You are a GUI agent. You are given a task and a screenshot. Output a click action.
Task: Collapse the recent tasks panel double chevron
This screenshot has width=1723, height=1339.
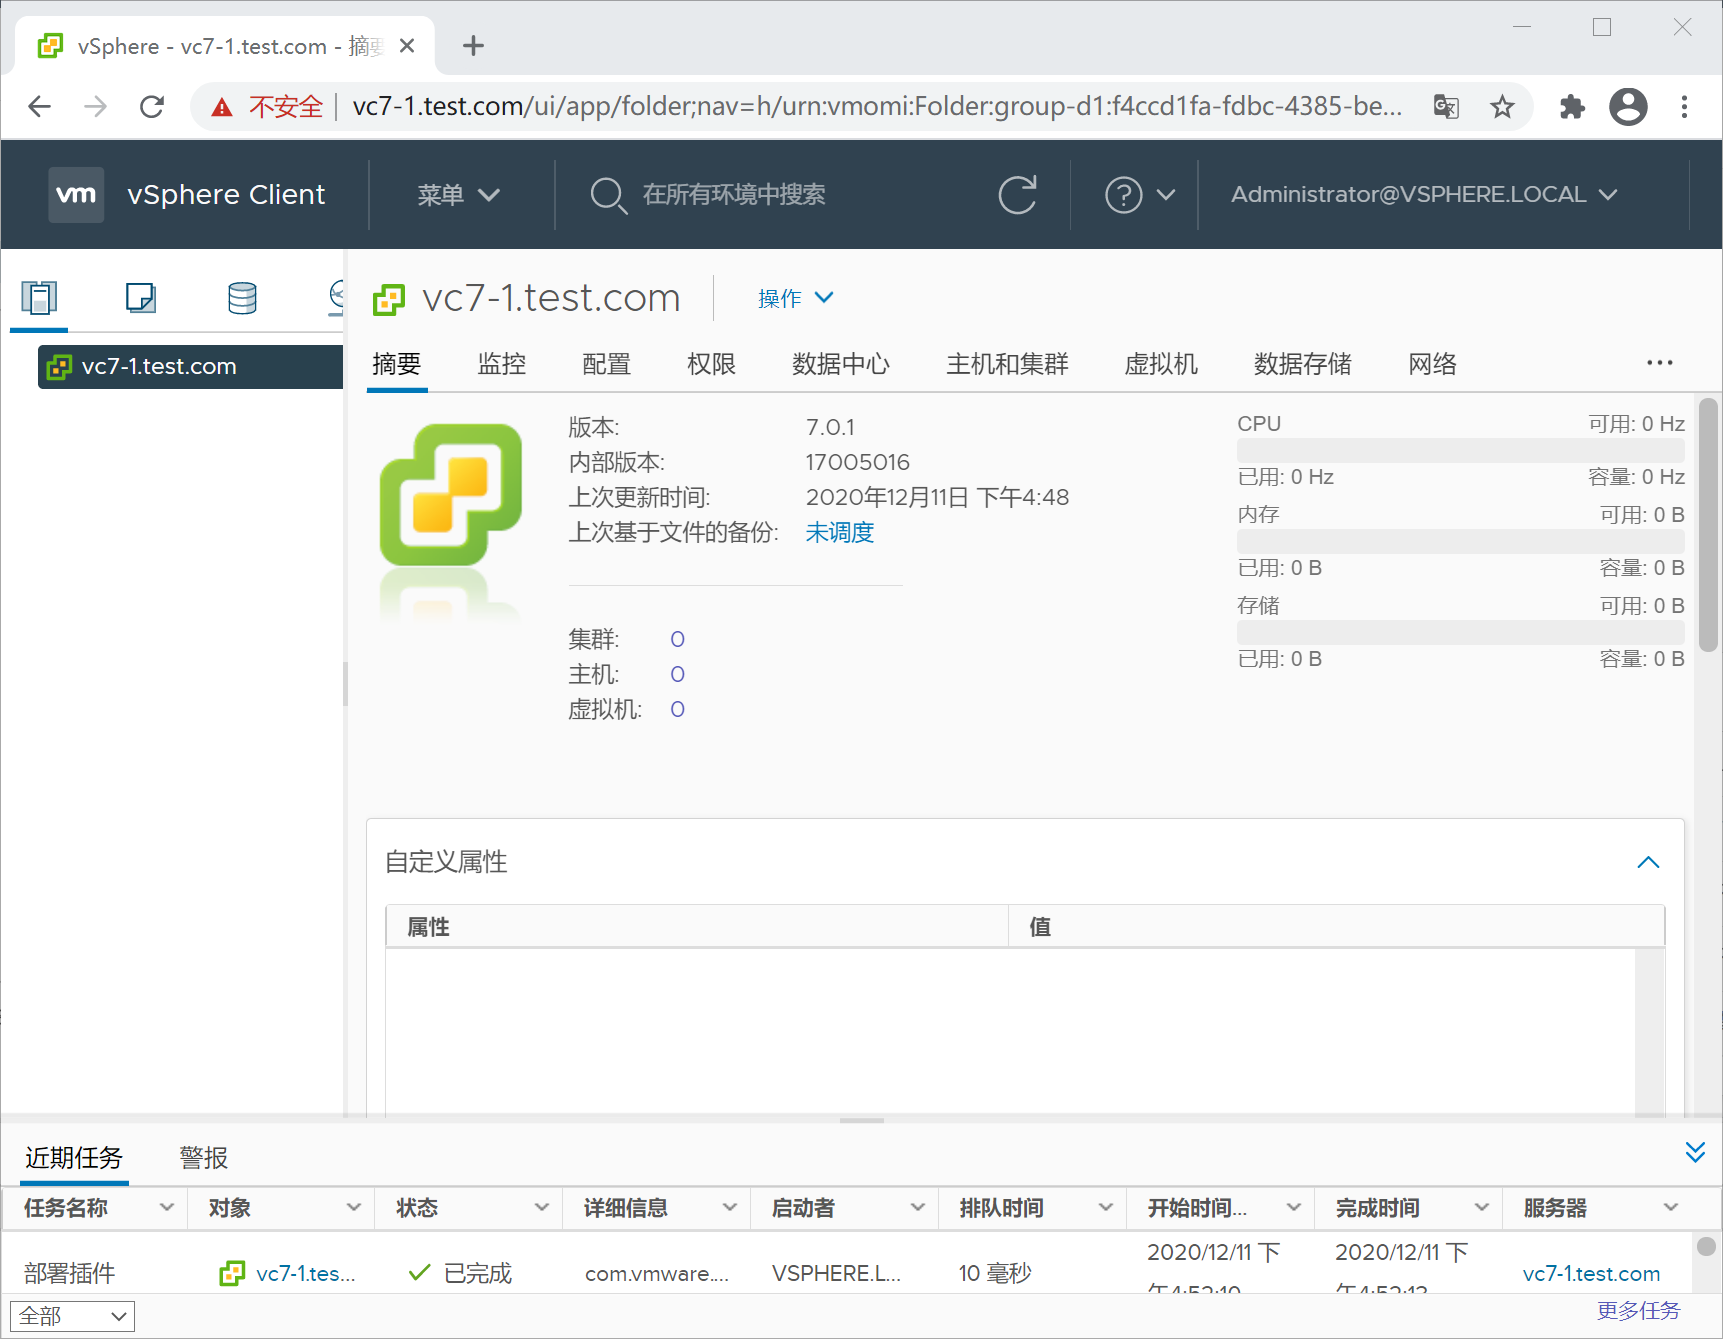click(x=1695, y=1152)
